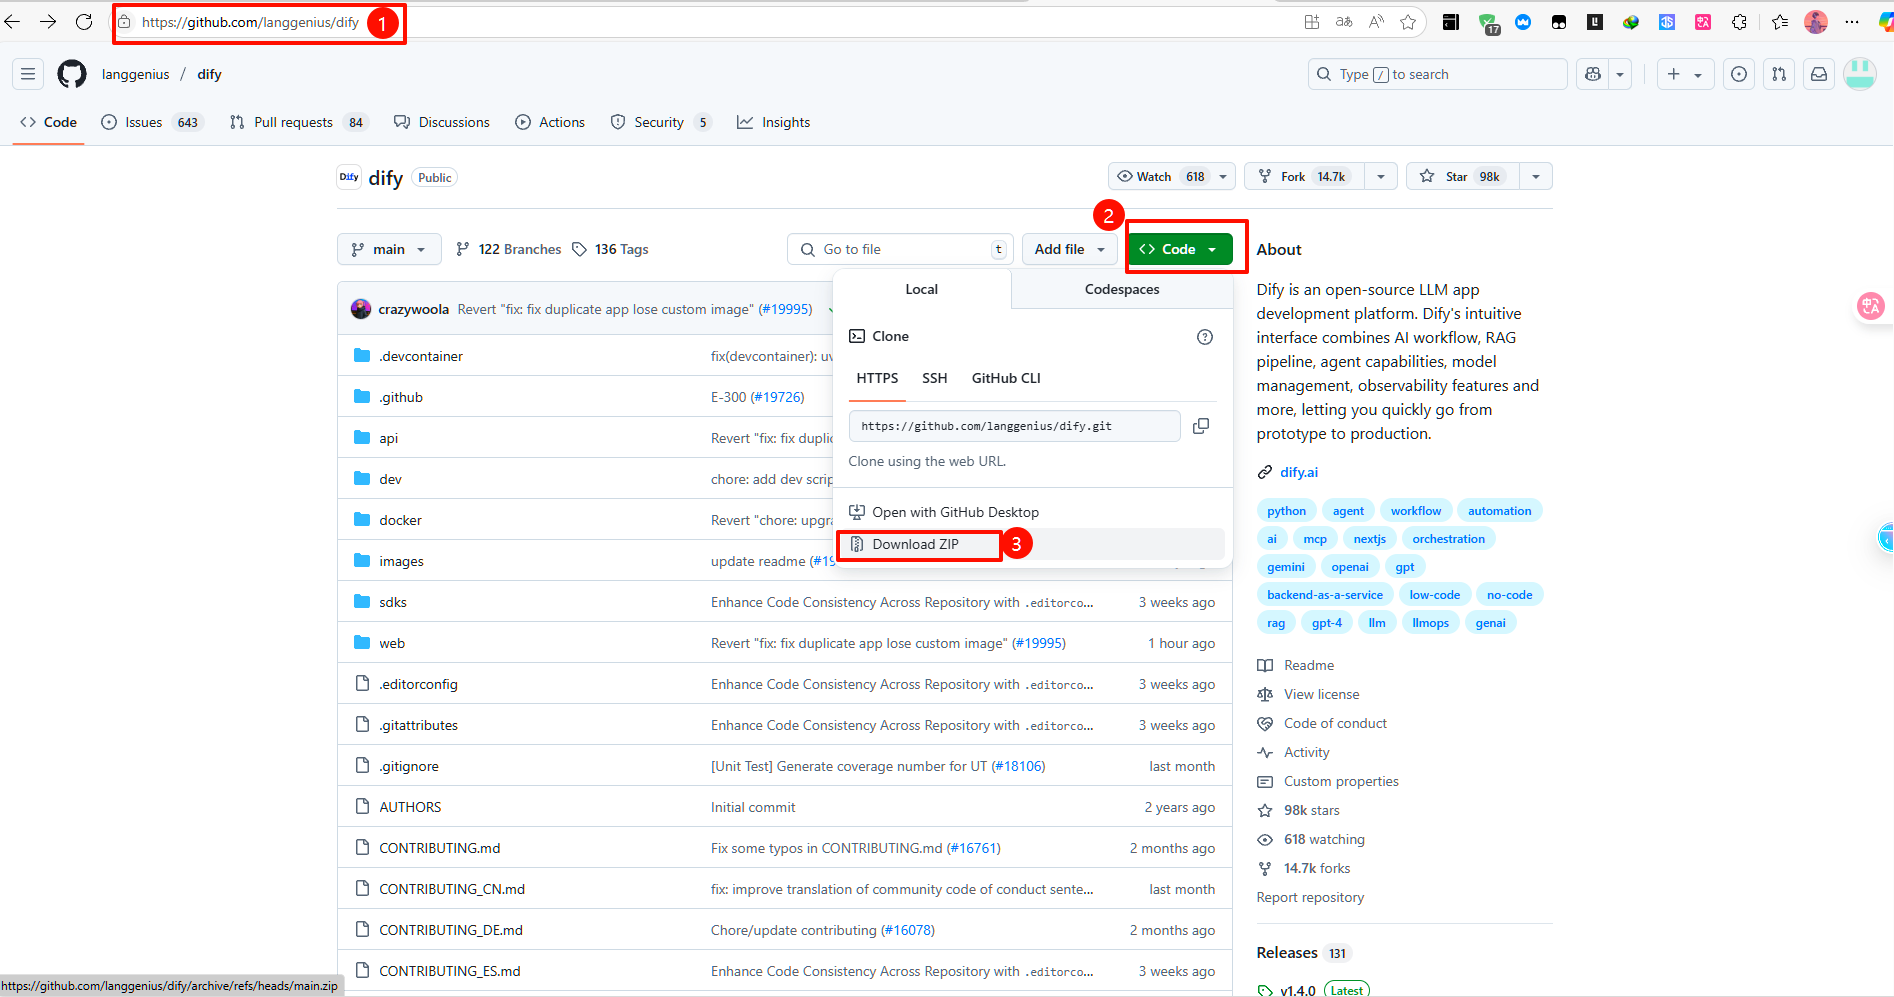Open the notifications inbox icon

click(x=1819, y=74)
